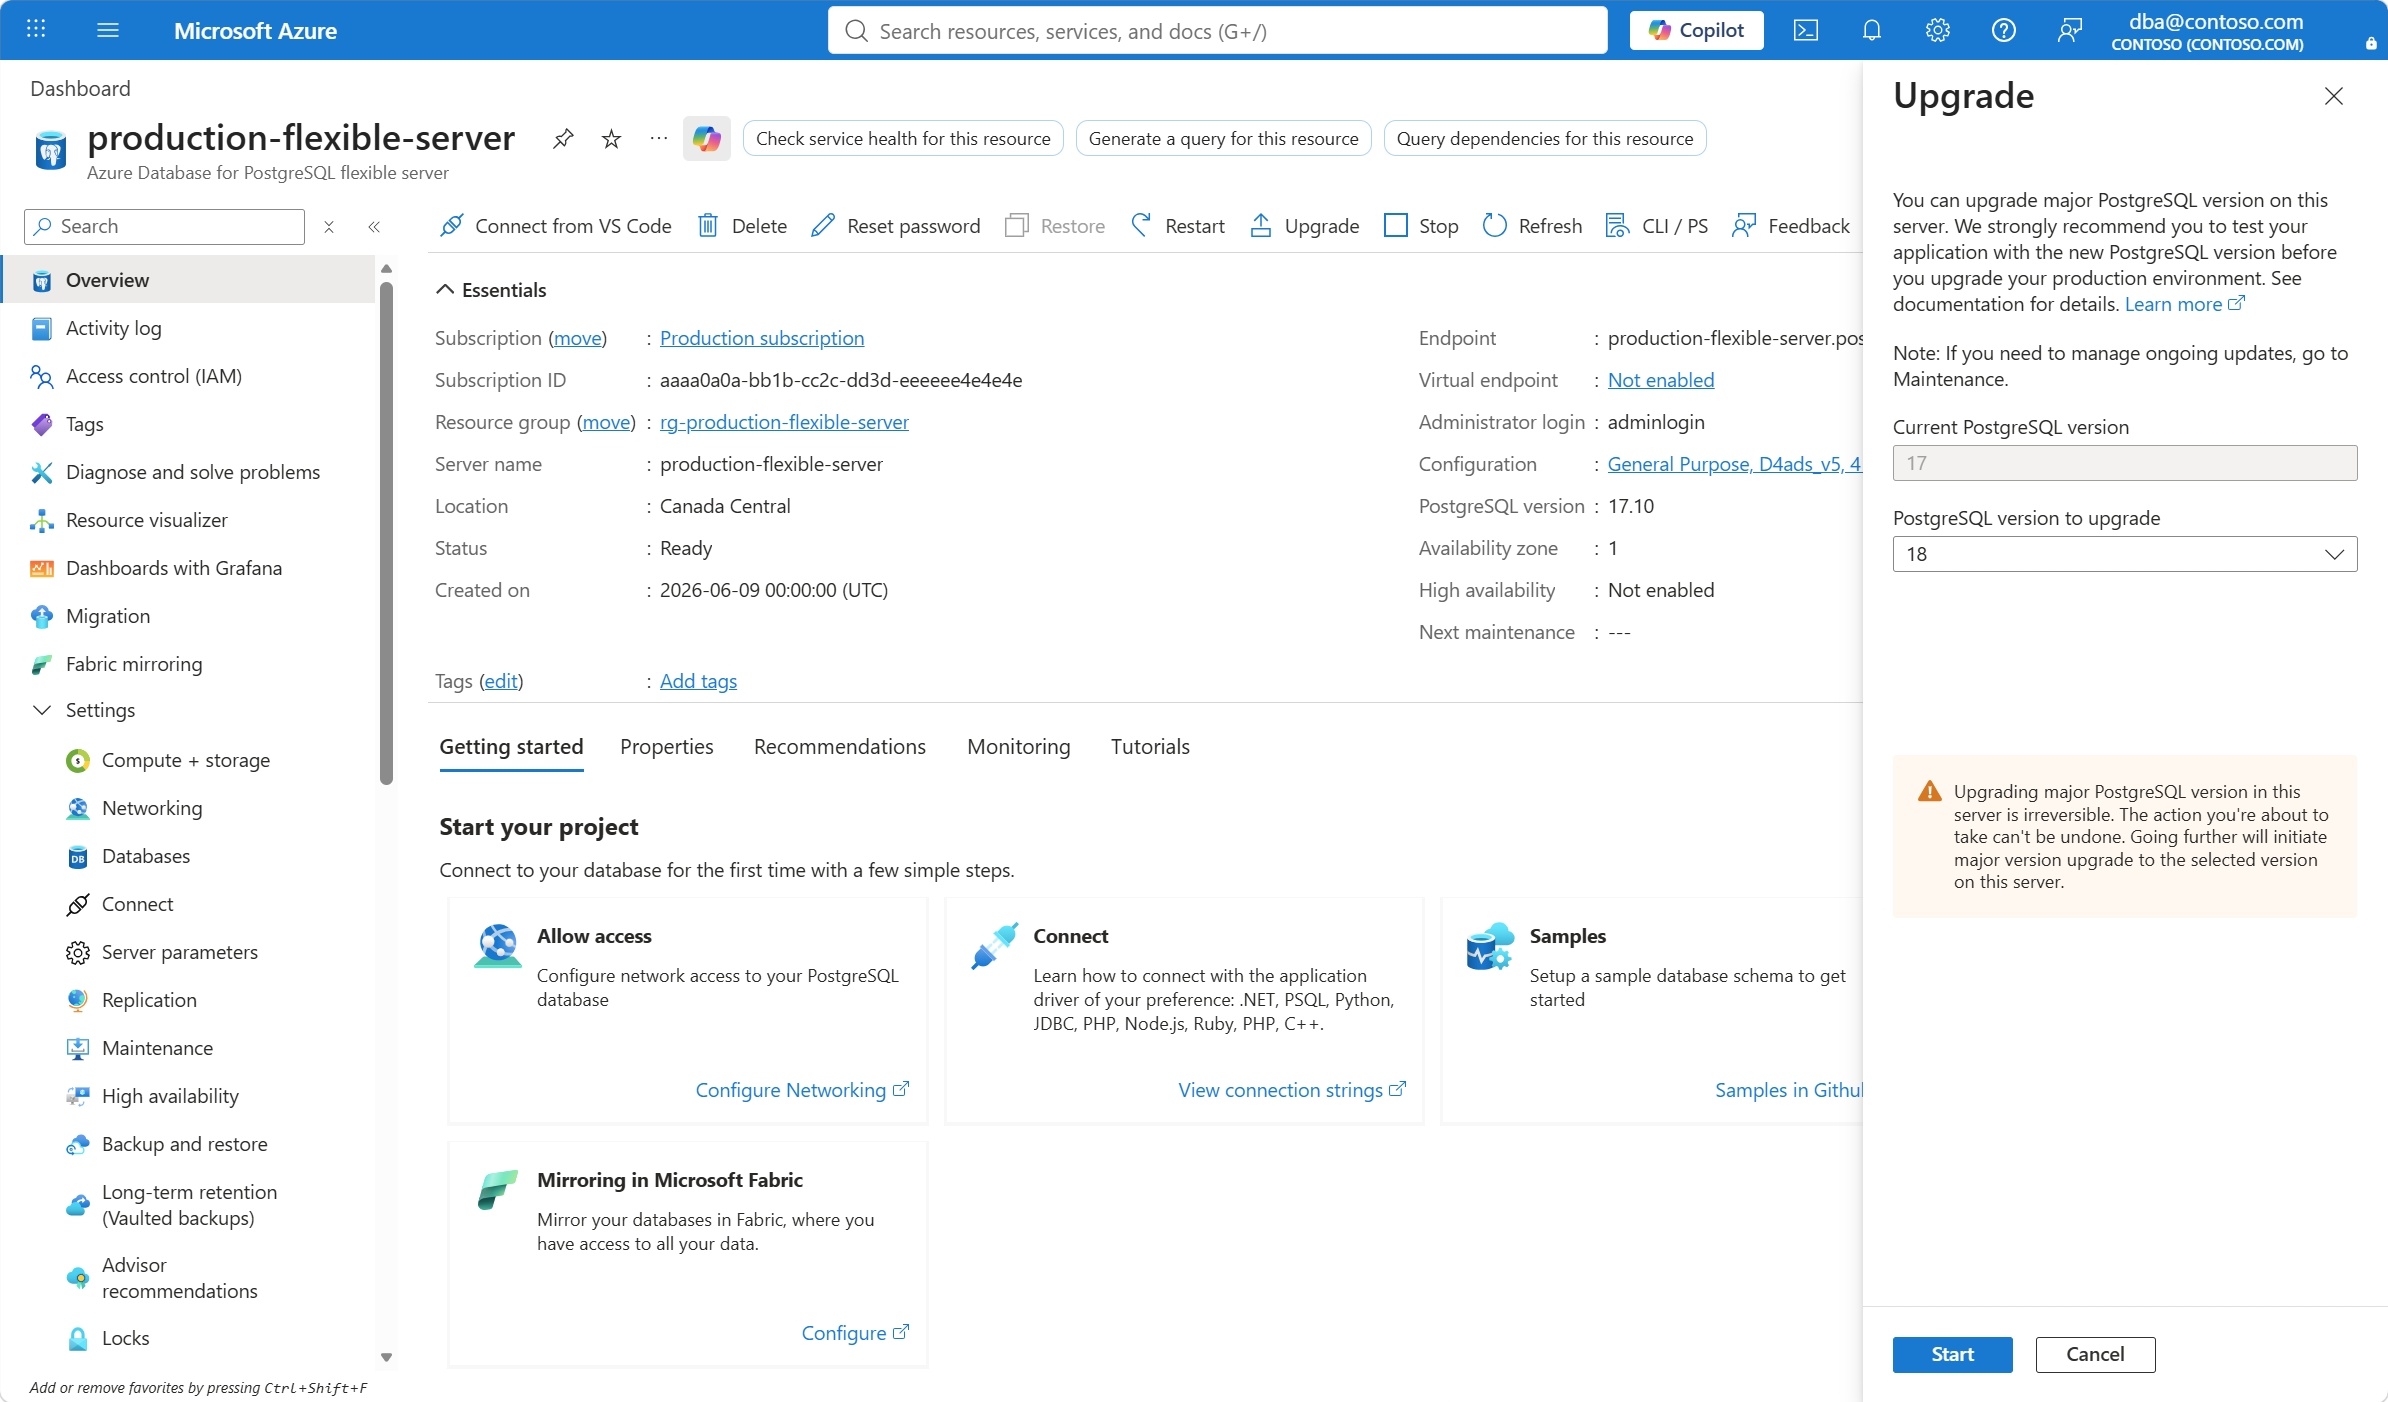Clear the sidebar search with the X icon
The width and height of the screenshot is (2388, 1402).
click(329, 227)
